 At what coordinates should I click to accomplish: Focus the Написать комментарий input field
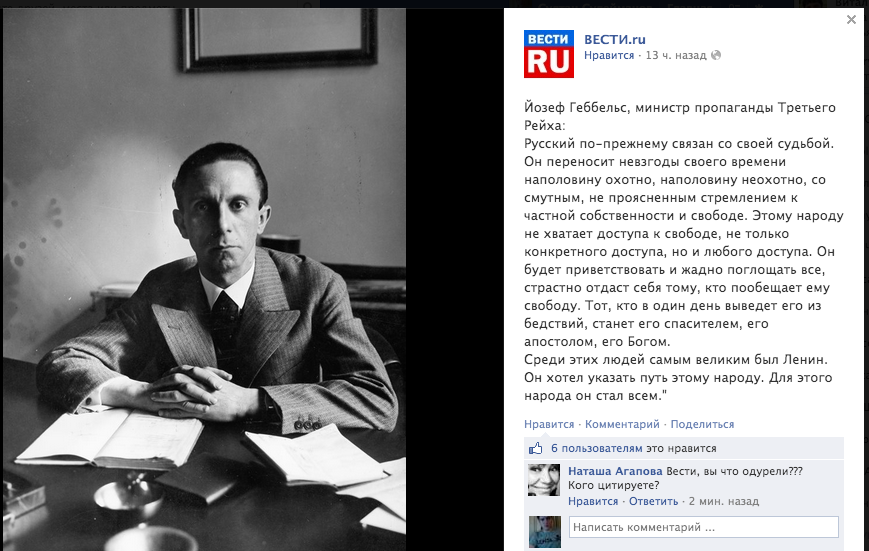703,527
